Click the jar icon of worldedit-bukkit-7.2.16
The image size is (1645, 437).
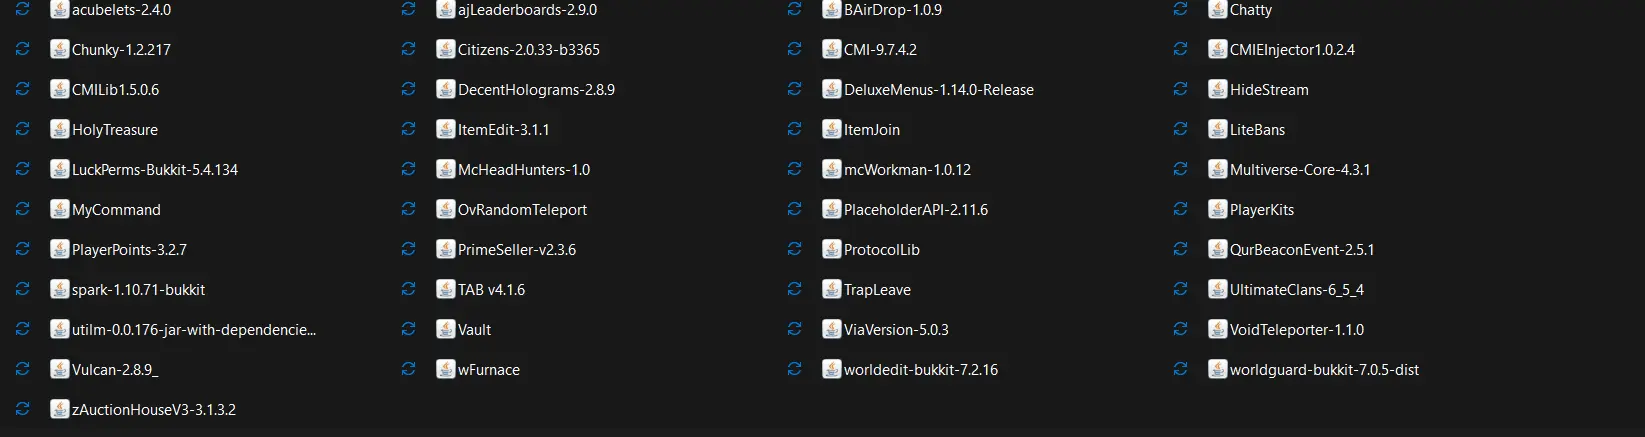[832, 369]
